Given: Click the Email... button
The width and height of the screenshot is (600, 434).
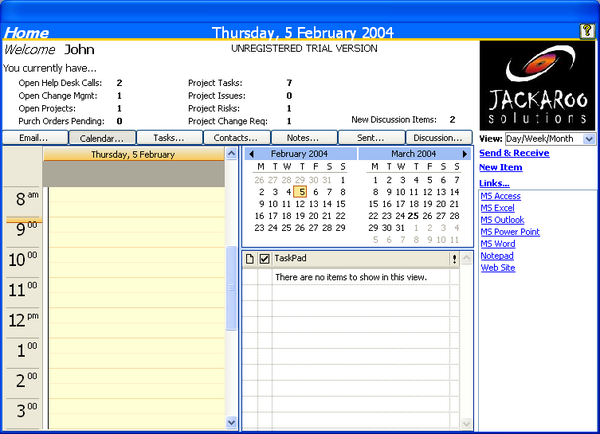Looking at the screenshot, I should (34, 138).
